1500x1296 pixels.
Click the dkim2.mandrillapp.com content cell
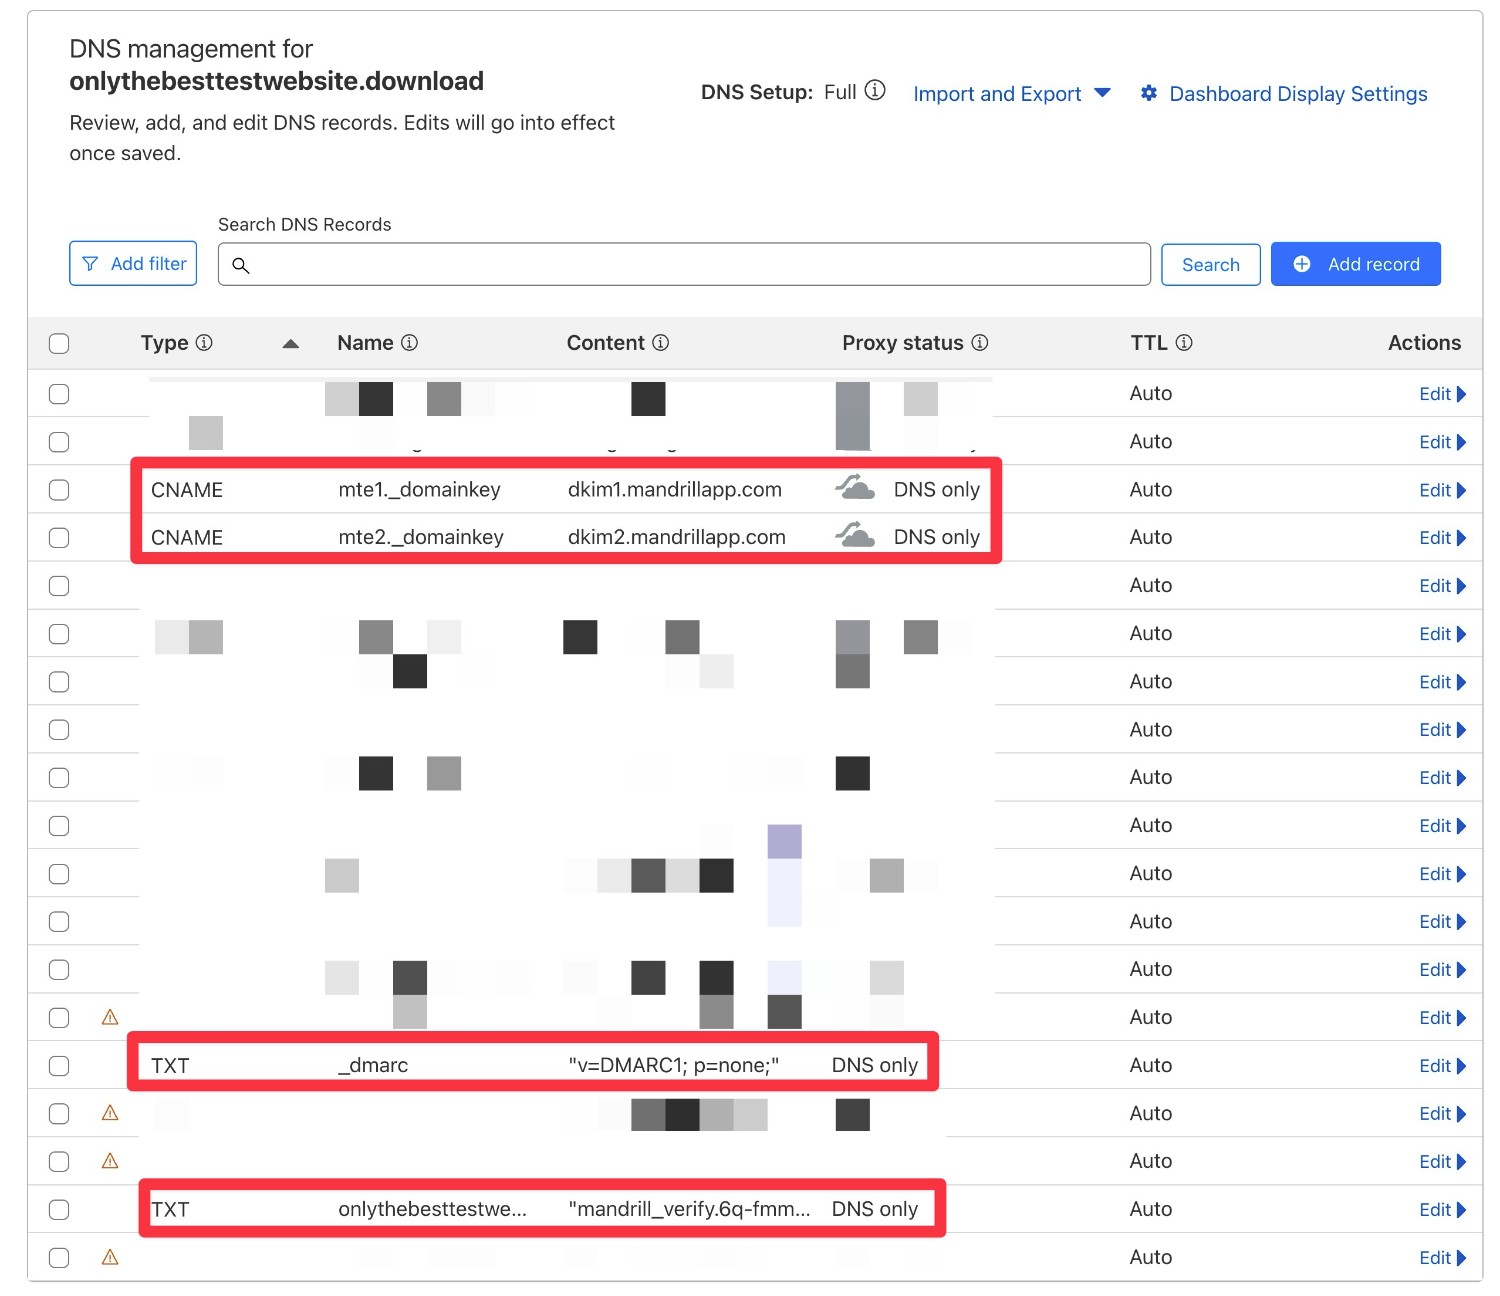click(677, 538)
